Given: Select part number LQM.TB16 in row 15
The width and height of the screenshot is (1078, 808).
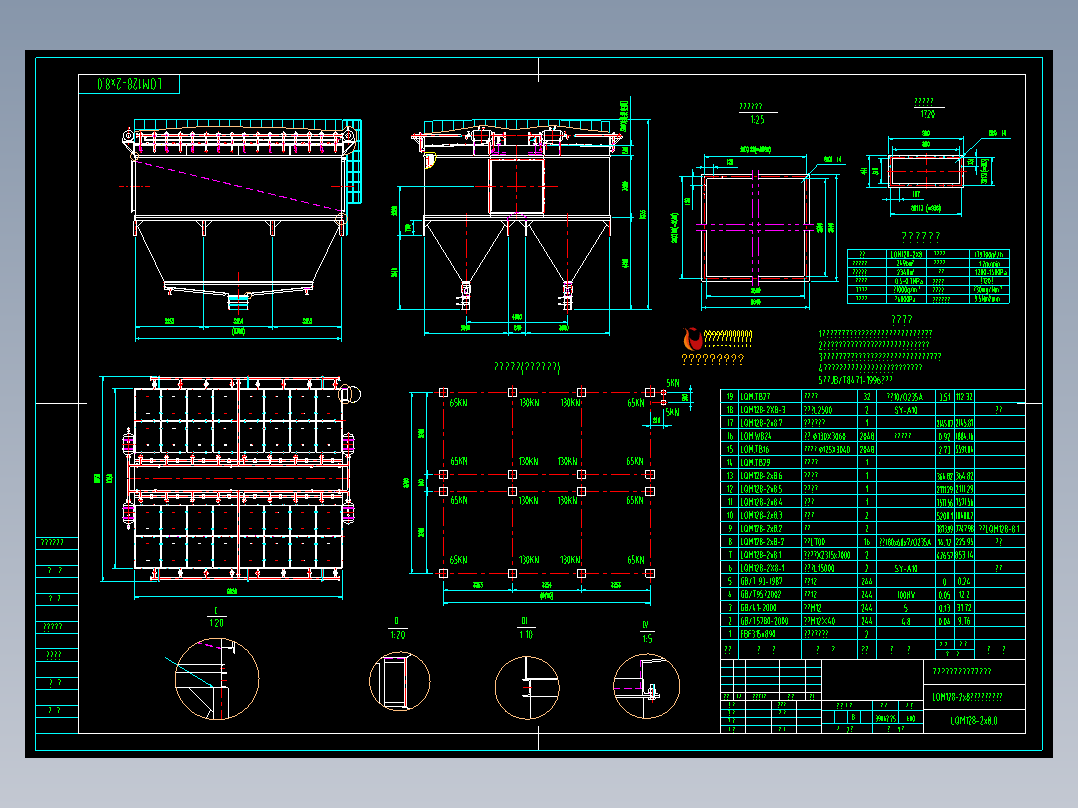Looking at the screenshot, I should pyautogui.click(x=755, y=449).
